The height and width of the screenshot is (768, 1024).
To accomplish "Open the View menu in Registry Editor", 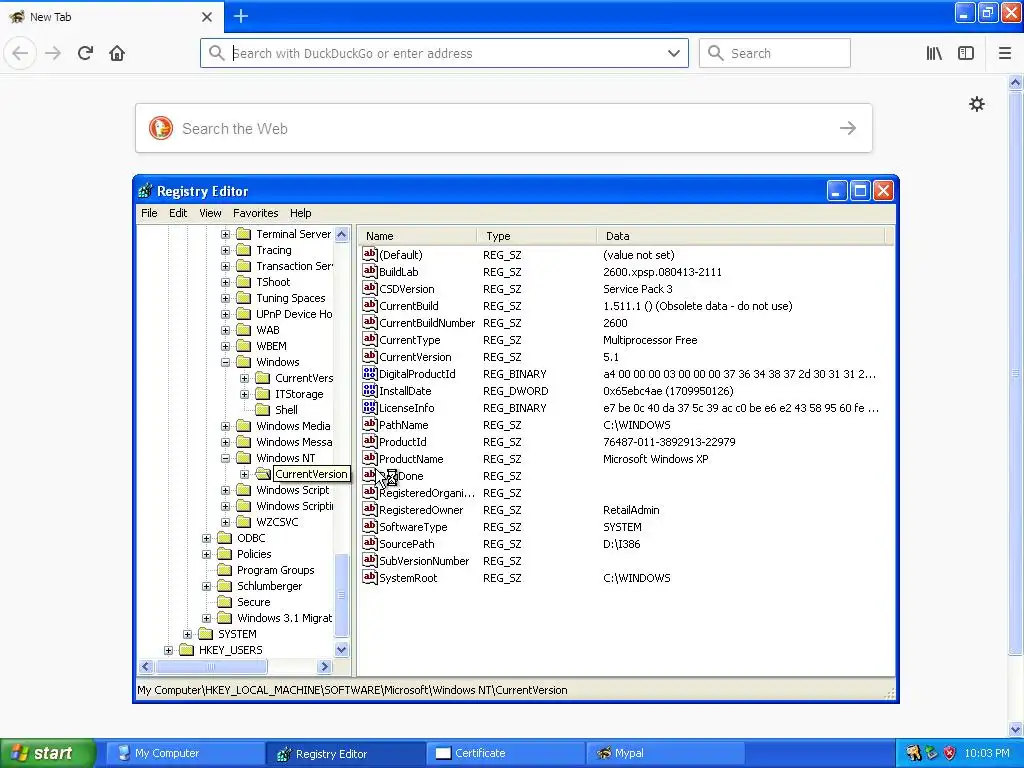I will pyautogui.click(x=210, y=213).
